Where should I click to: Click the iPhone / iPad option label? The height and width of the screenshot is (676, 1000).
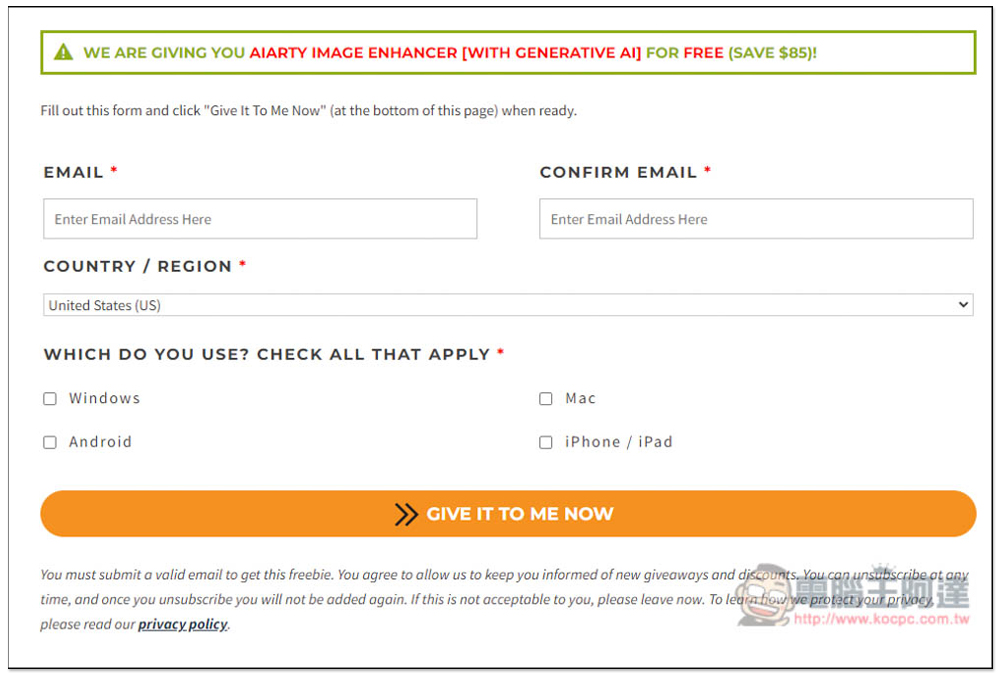[619, 441]
